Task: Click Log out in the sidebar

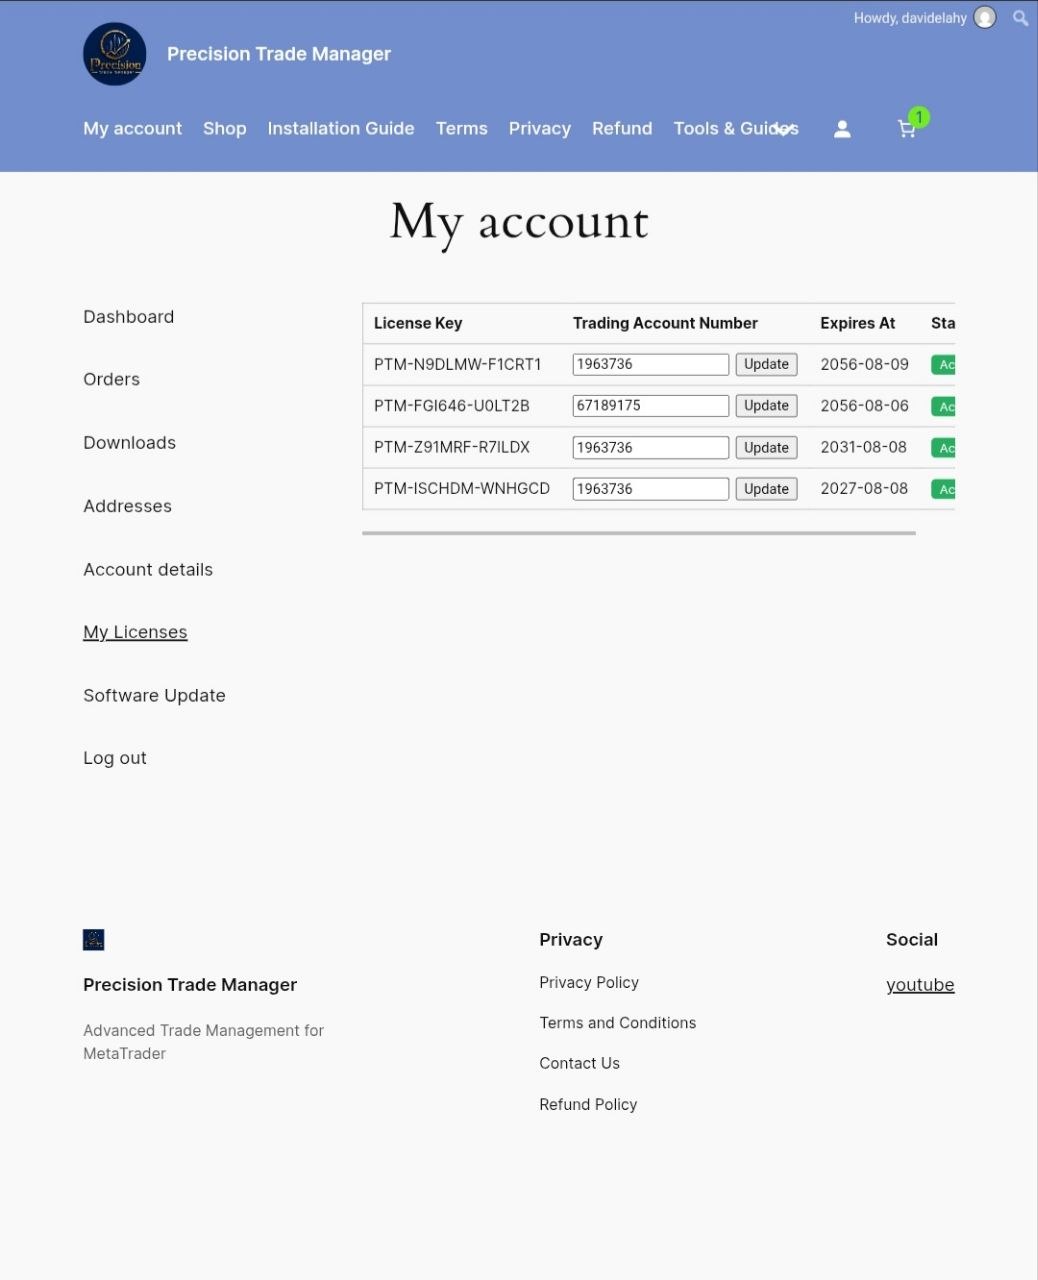Action: click(x=115, y=758)
